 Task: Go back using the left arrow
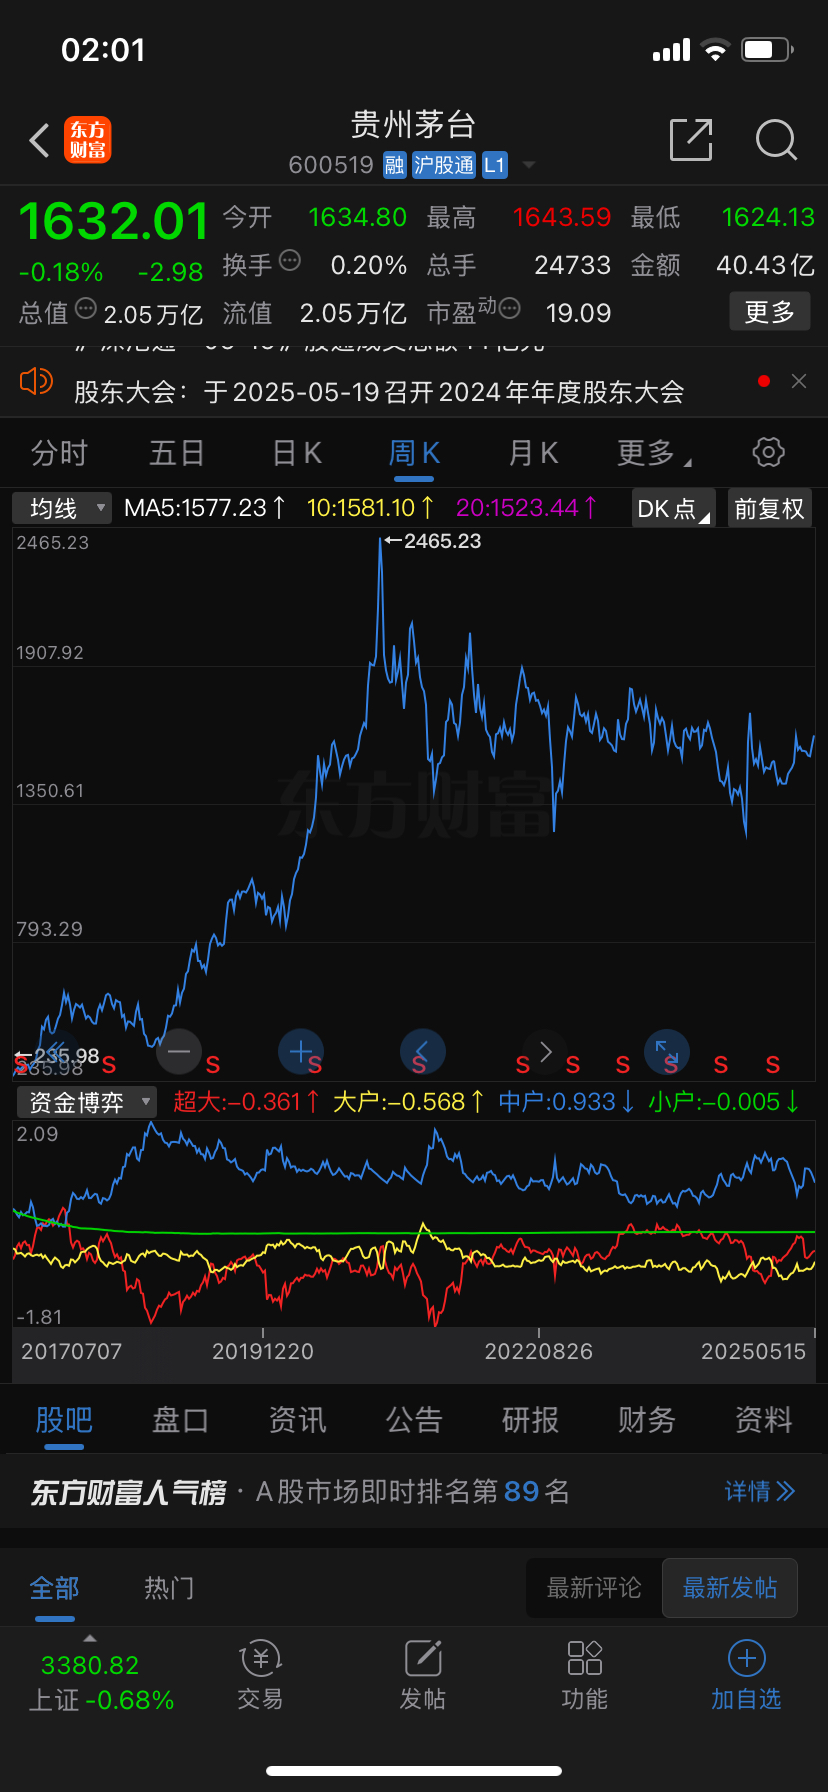click(x=39, y=141)
